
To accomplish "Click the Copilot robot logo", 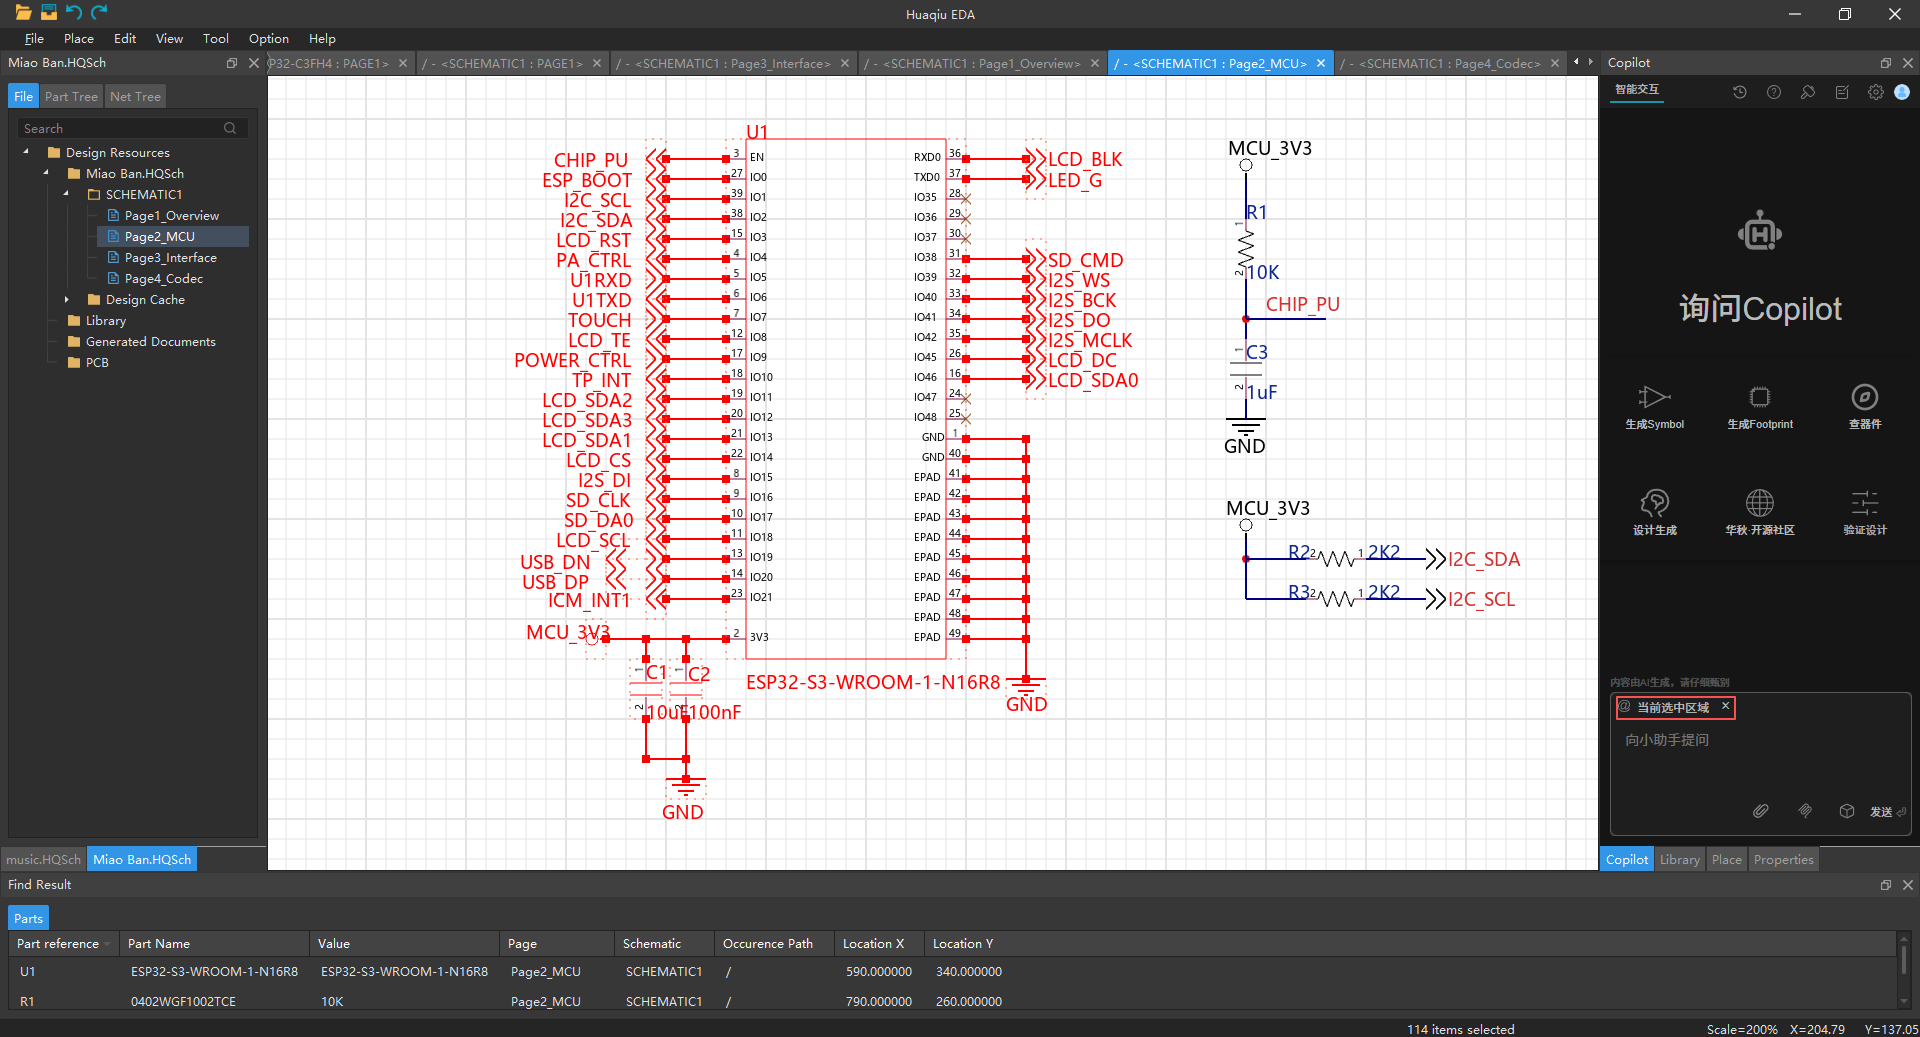I will [1760, 233].
